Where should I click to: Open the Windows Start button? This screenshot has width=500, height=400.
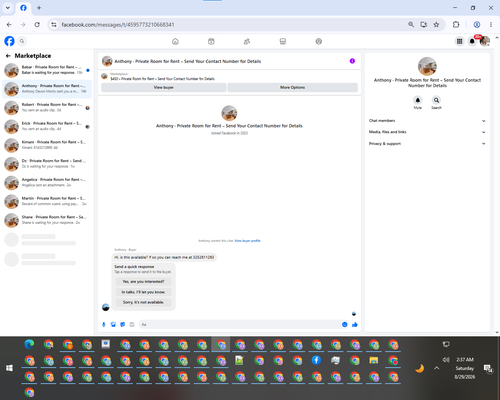(9, 368)
